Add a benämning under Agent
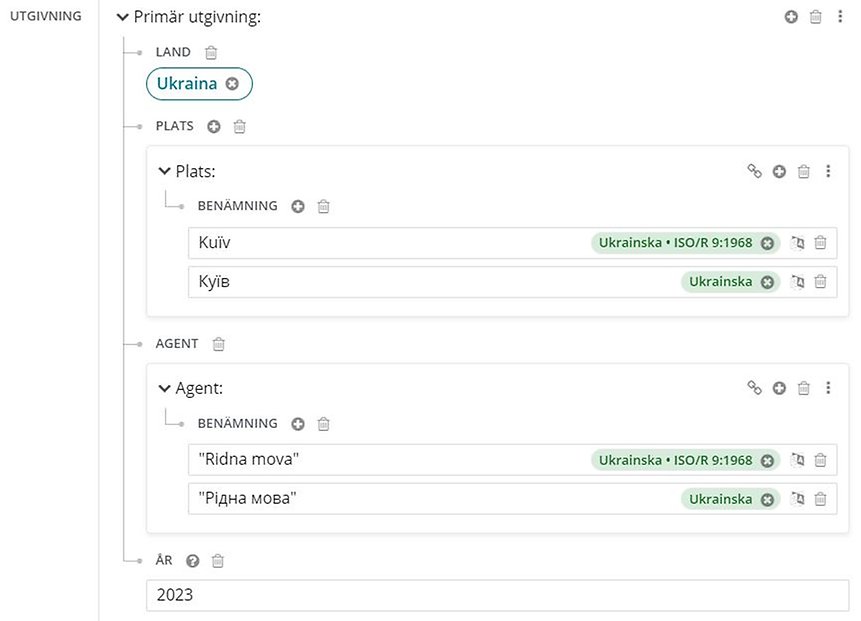Viewport: 861px width, 621px height. 297,423
